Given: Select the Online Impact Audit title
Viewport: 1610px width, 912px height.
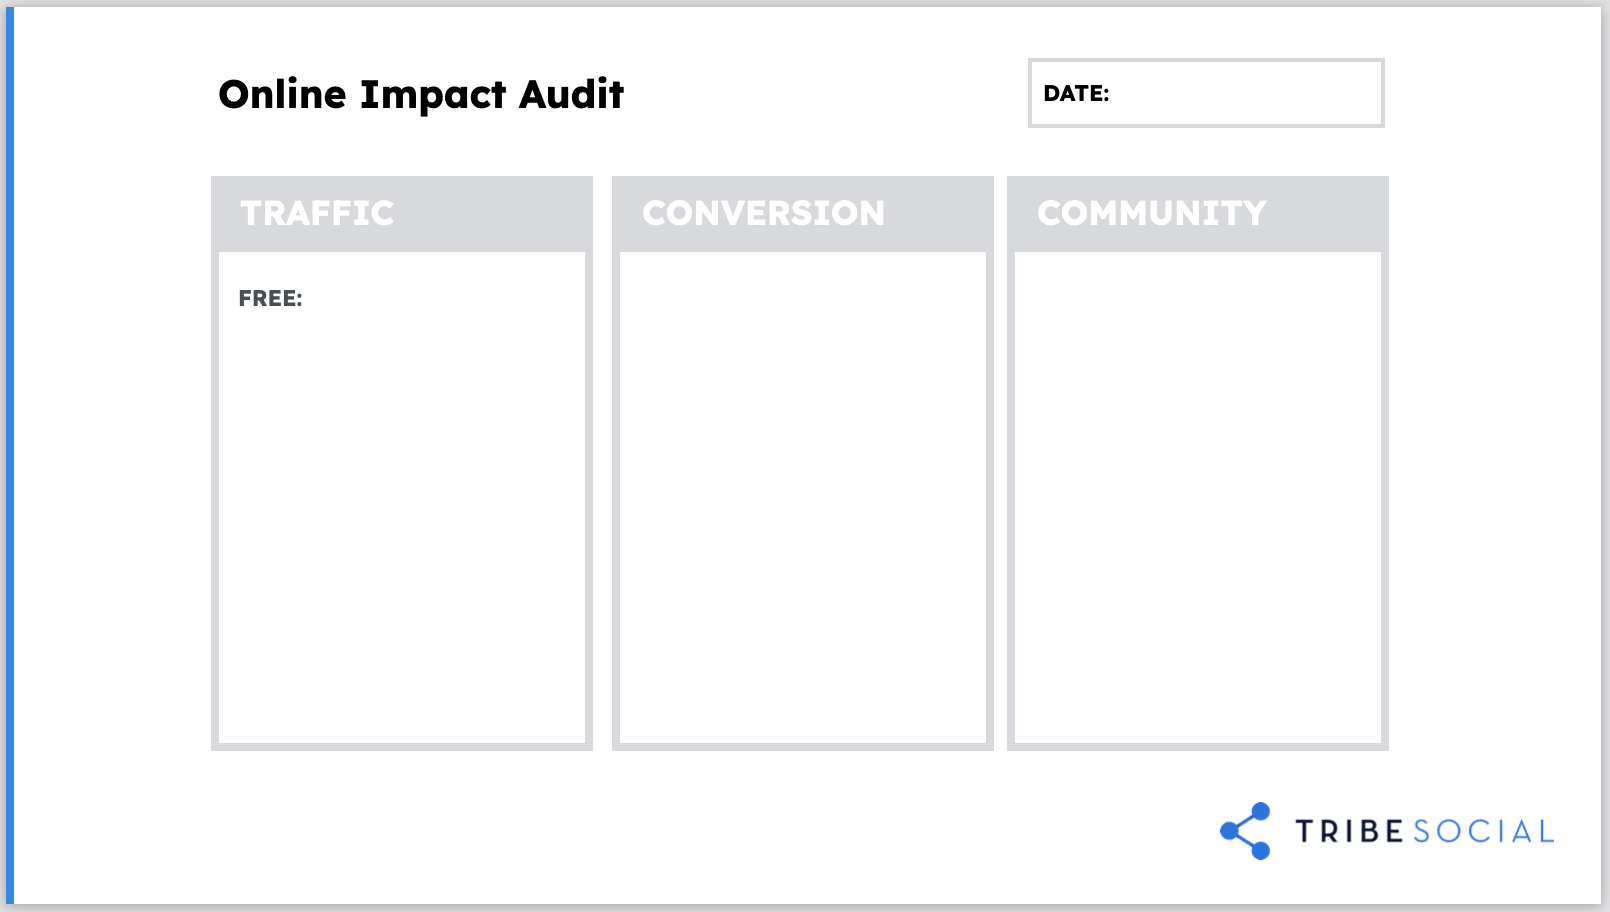Looking at the screenshot, I should point(421,94).
